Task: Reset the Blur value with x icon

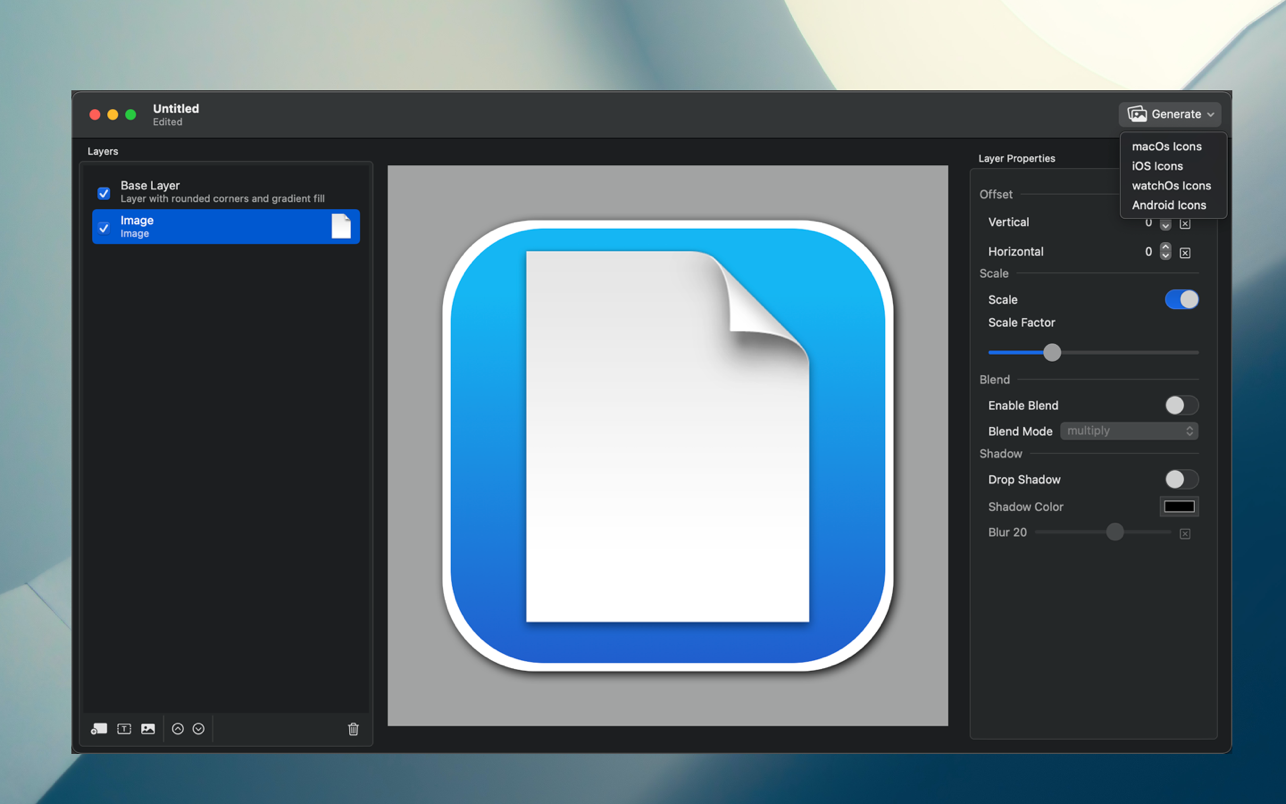Action: (x=1185, y=534)
